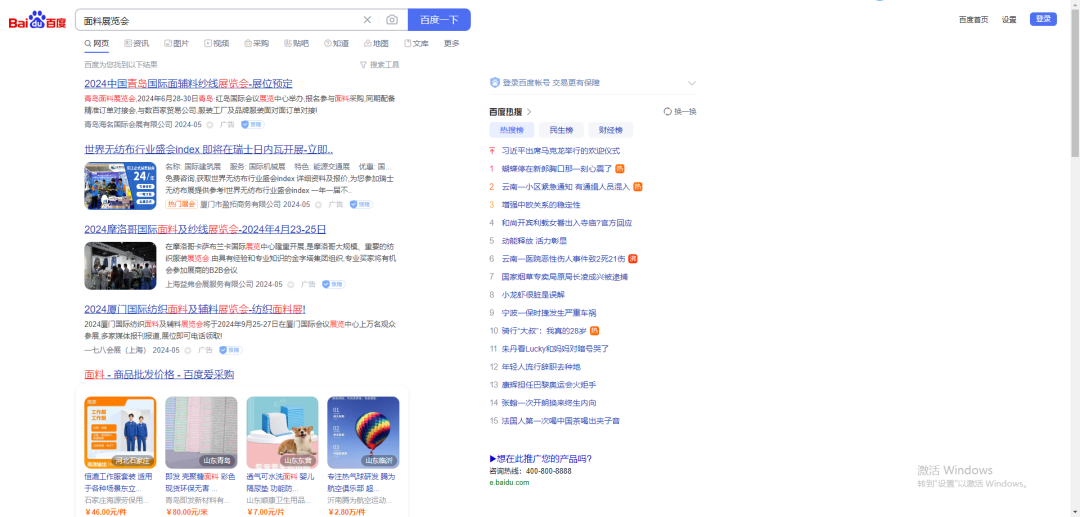
Task: Clear the search box with the X icon
Action: pos(367,20)
